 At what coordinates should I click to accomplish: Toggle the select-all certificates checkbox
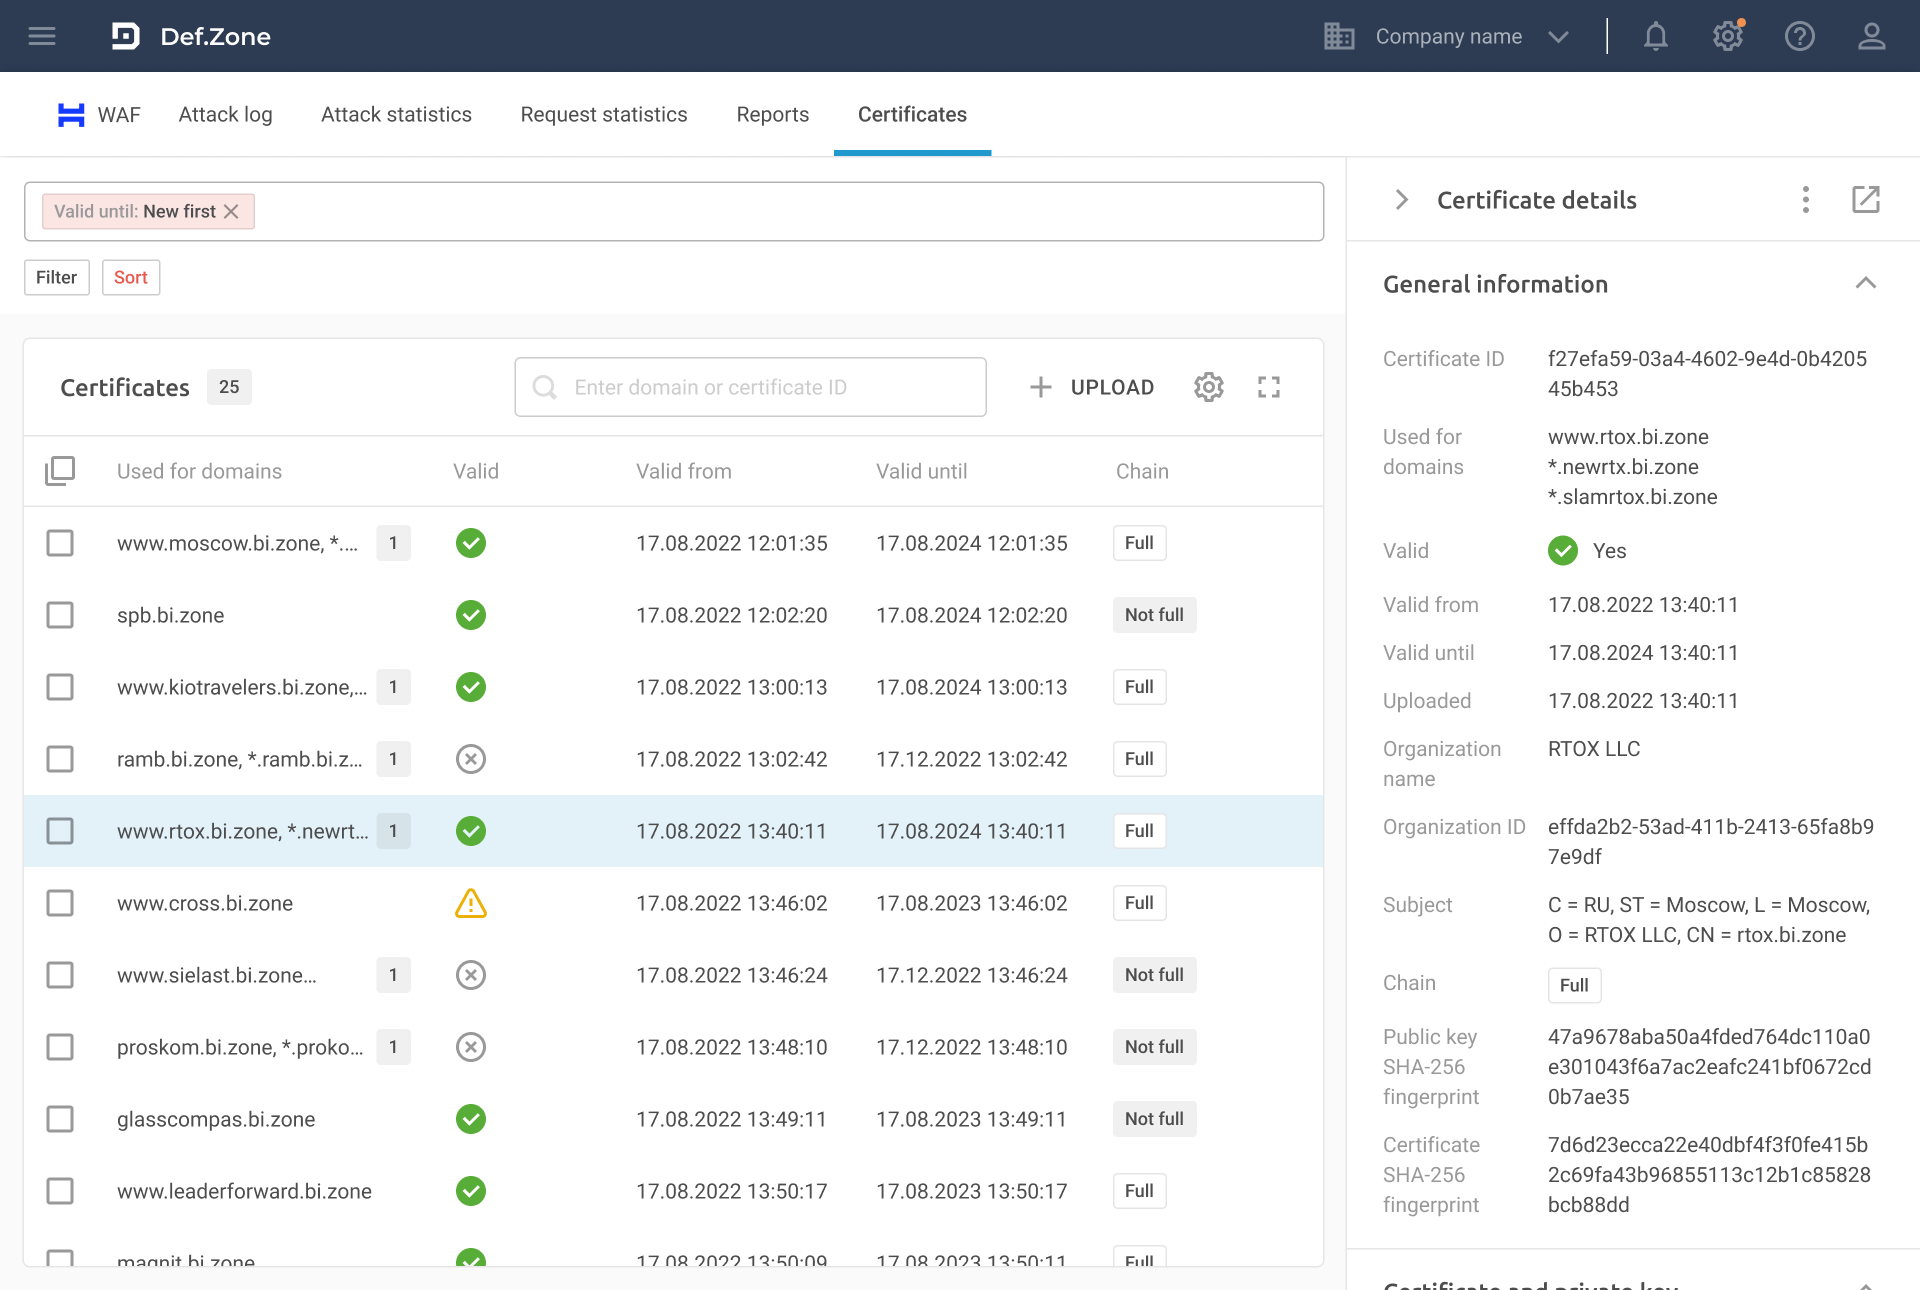point(60,471)
